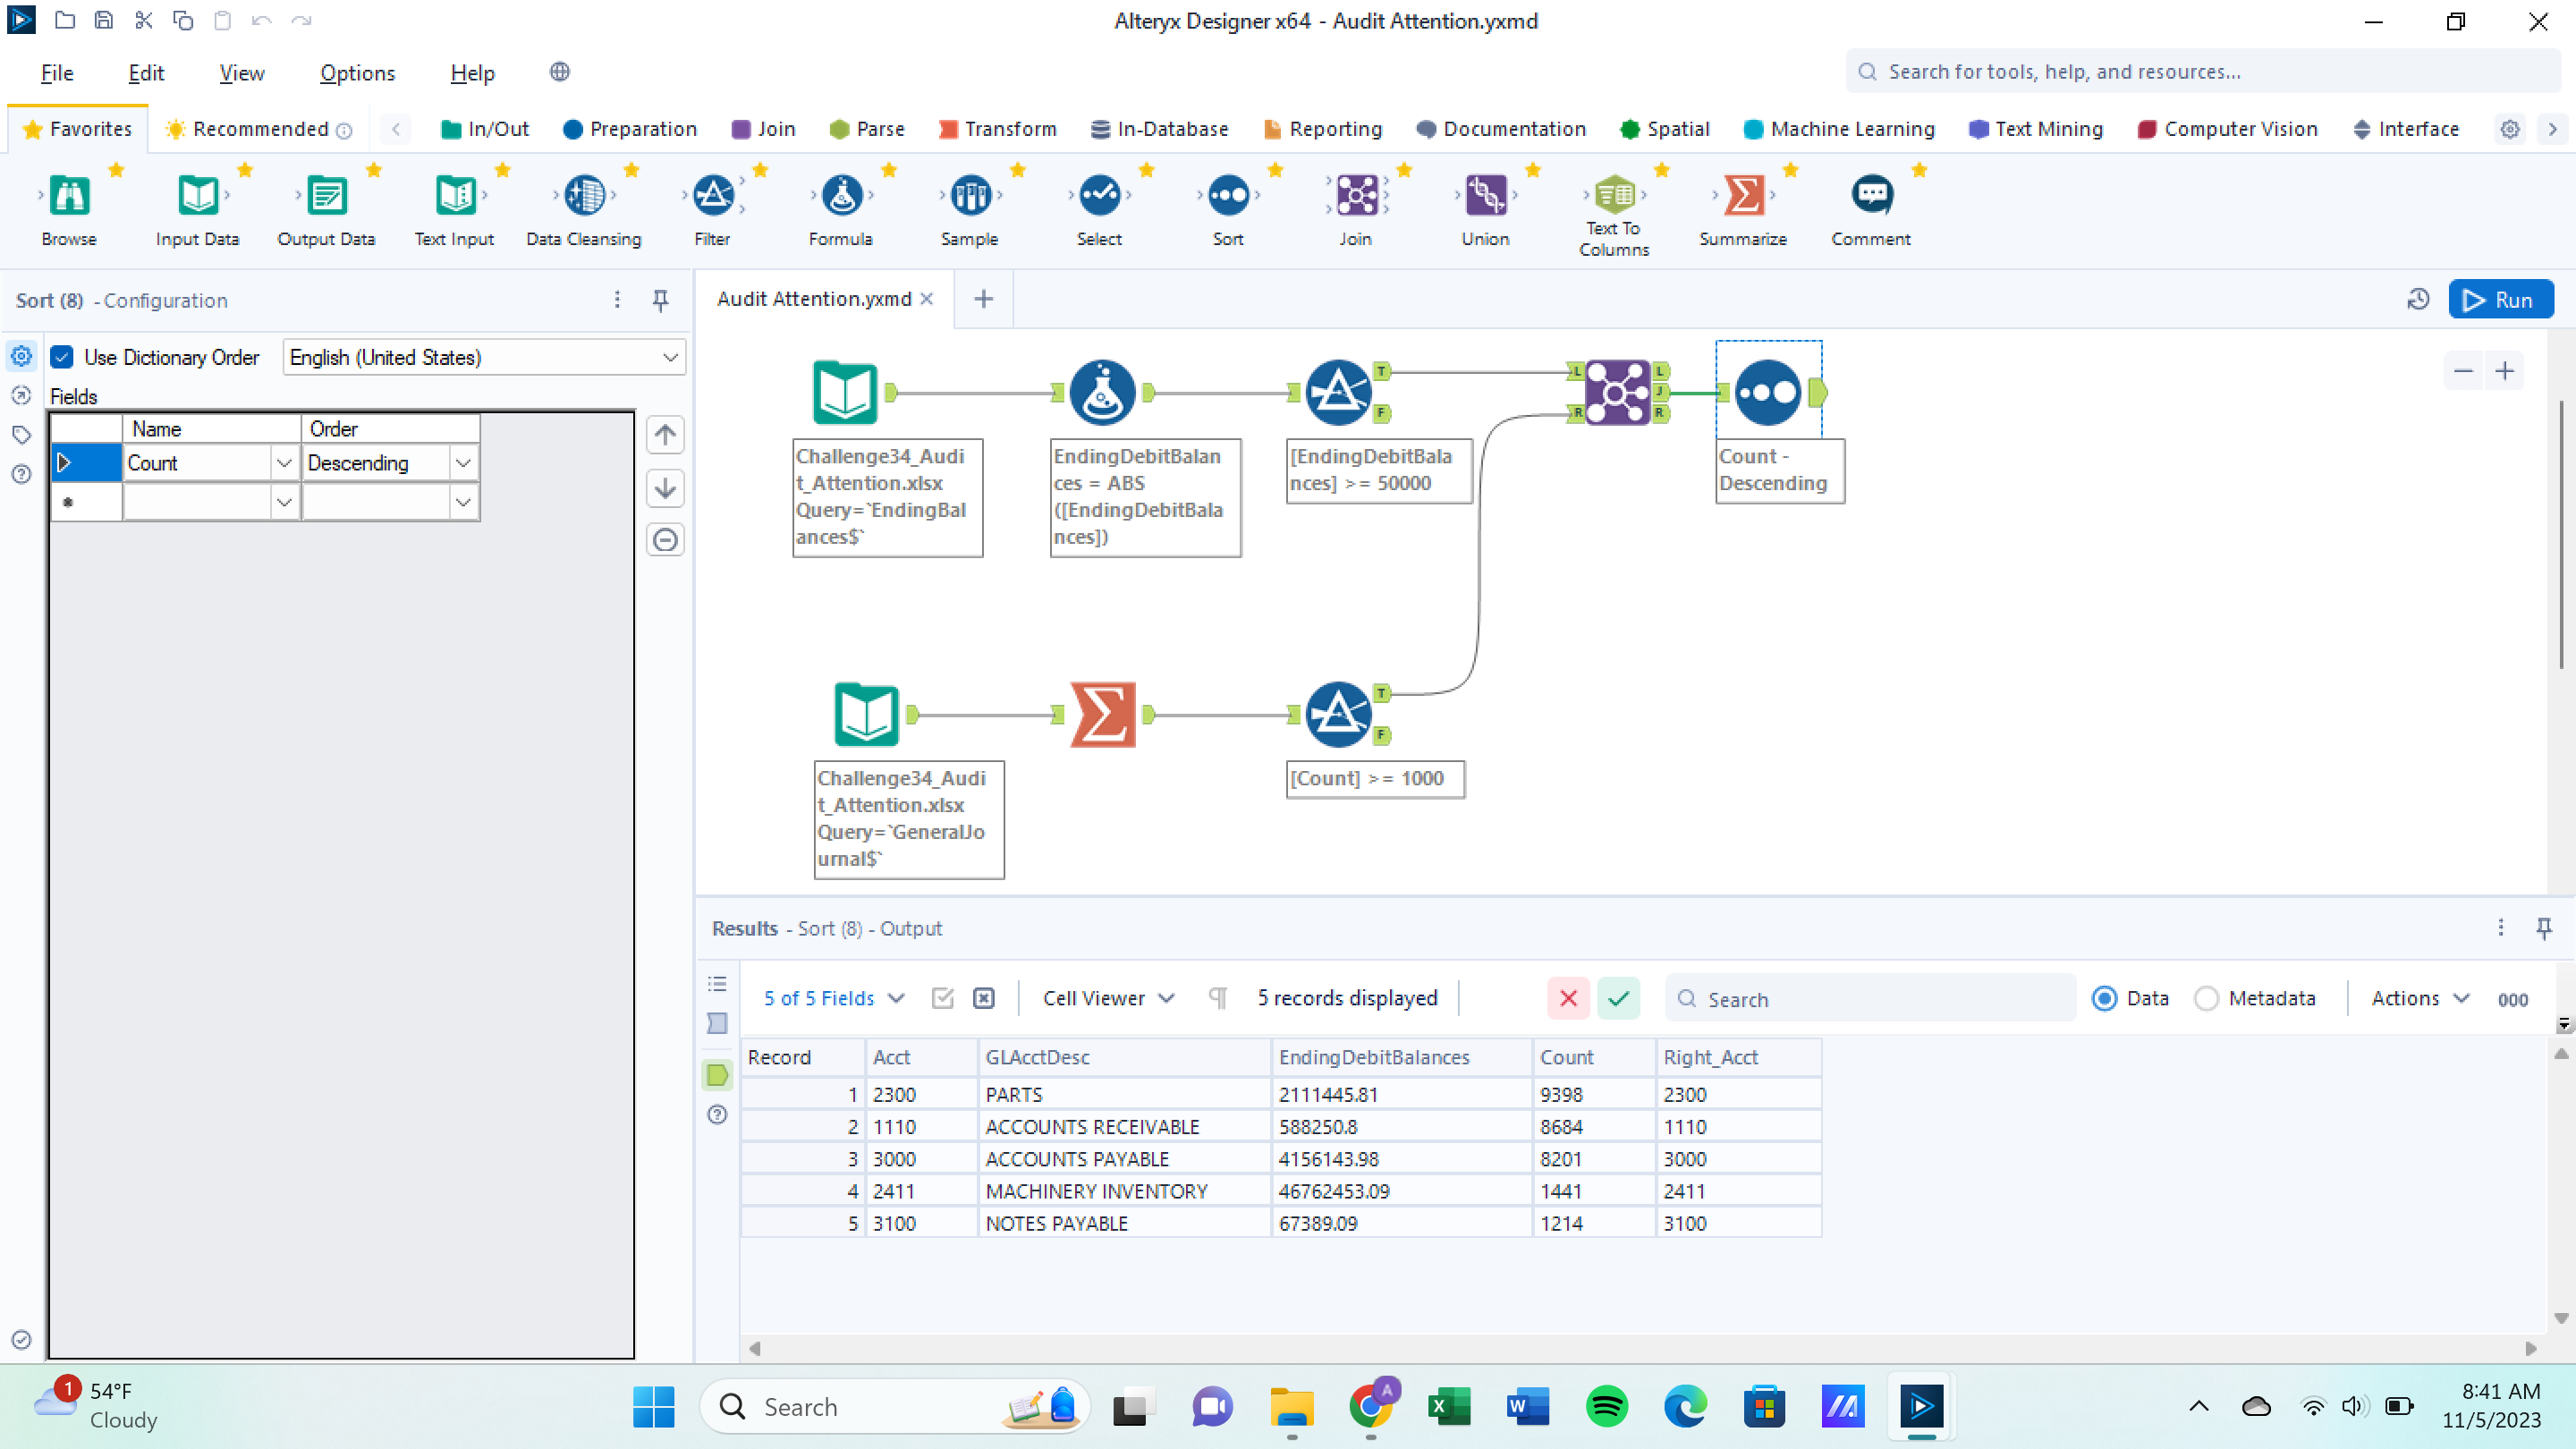
Task: Open the Edit menu
Action: point(146,72)
